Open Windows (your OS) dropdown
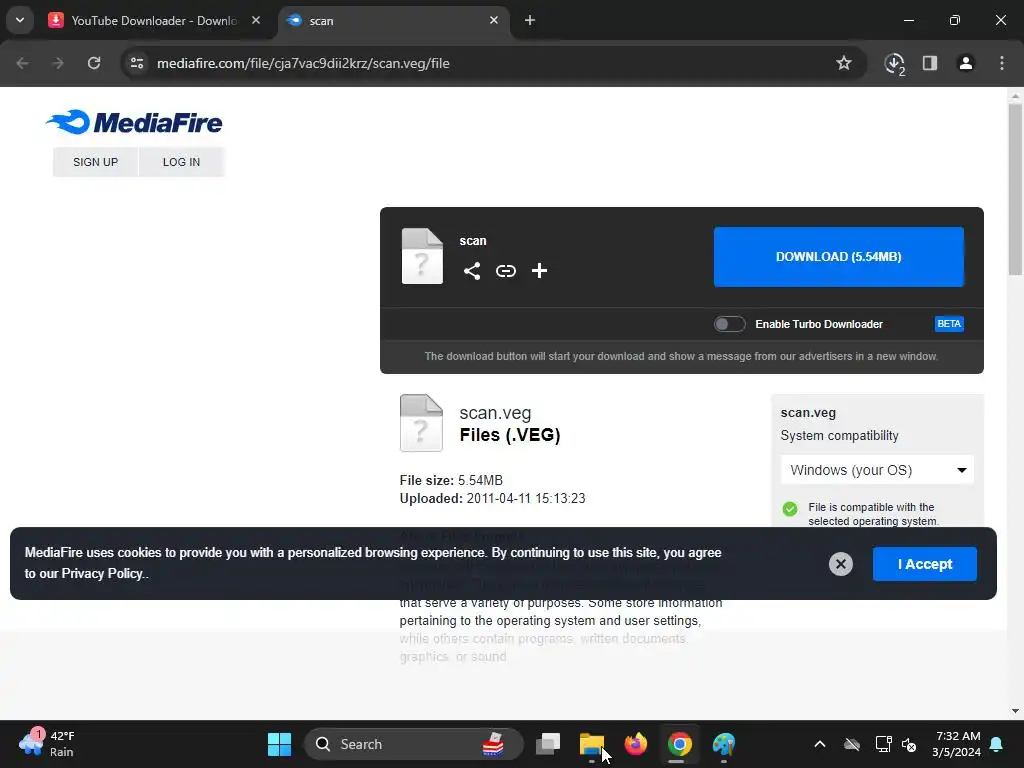This screenshot has width=1024, height=768. pos(877,470)
